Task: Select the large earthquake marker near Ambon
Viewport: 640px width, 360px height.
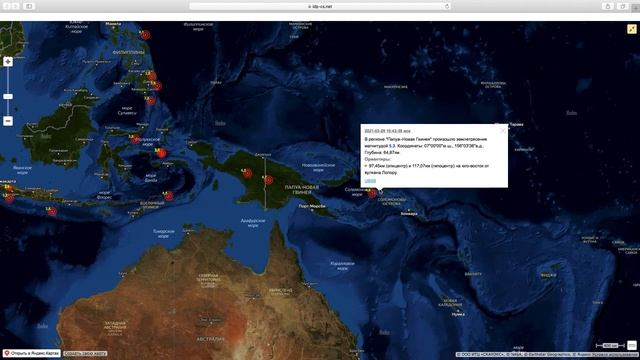Action: (161, 153)
